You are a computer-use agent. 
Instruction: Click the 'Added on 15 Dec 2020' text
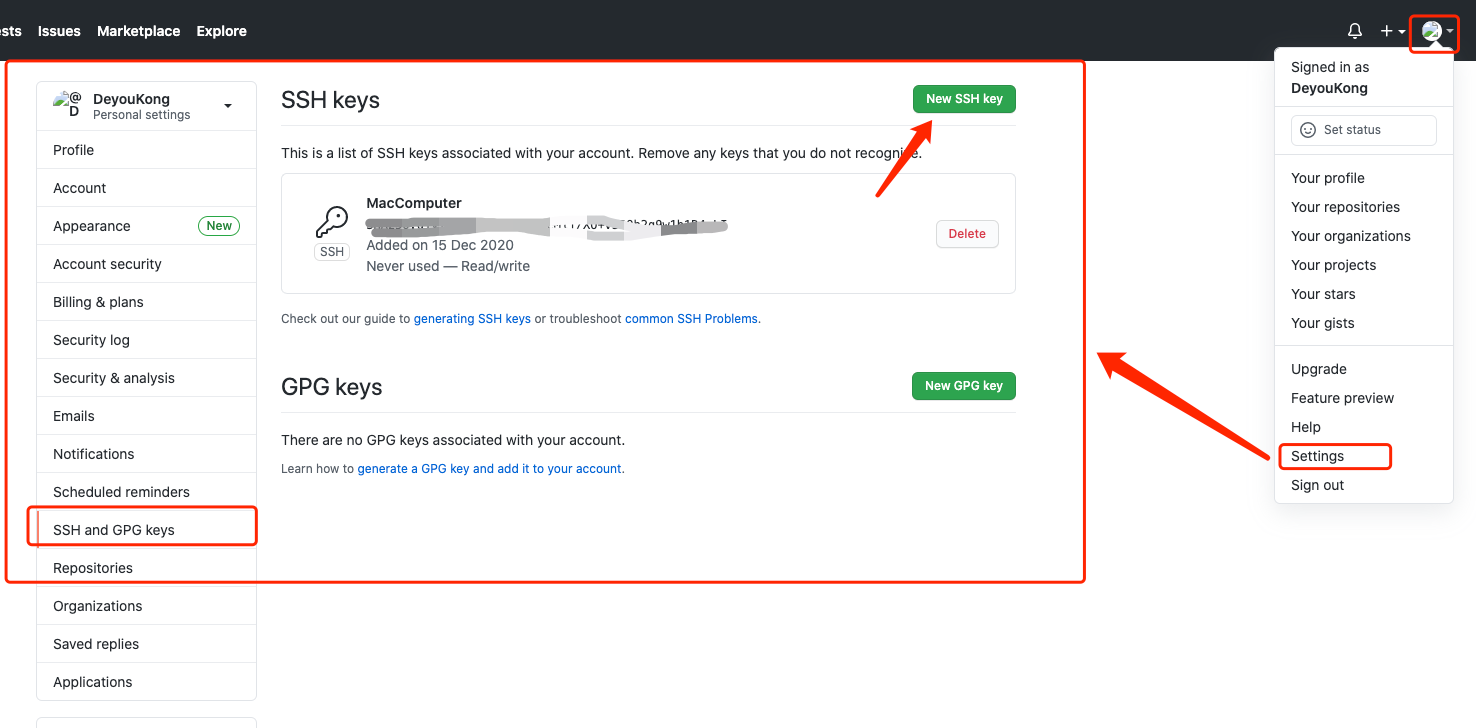pos(440,245)
